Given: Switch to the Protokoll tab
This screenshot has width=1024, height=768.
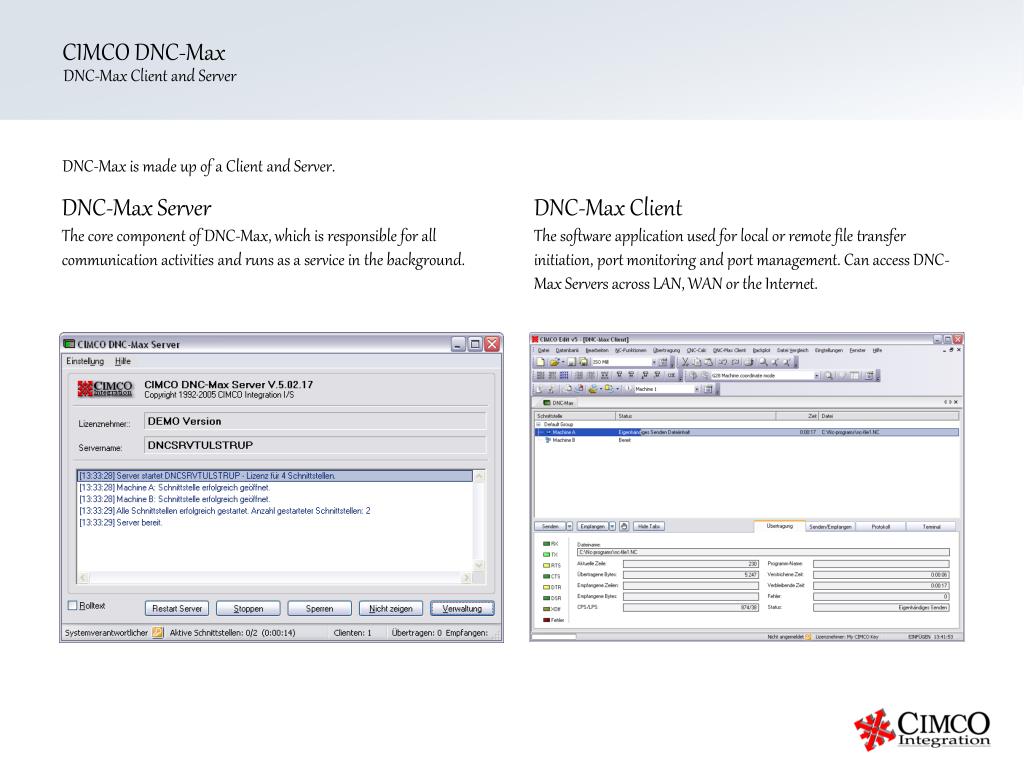Looking at the screenshot, I should (x=880, y=527).
